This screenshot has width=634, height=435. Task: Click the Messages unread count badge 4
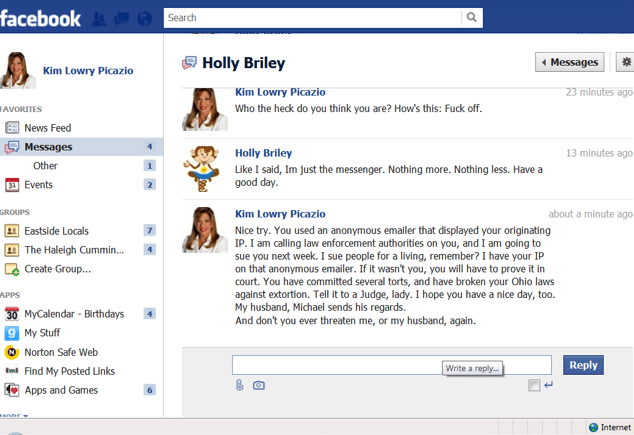tap(150, 146)
